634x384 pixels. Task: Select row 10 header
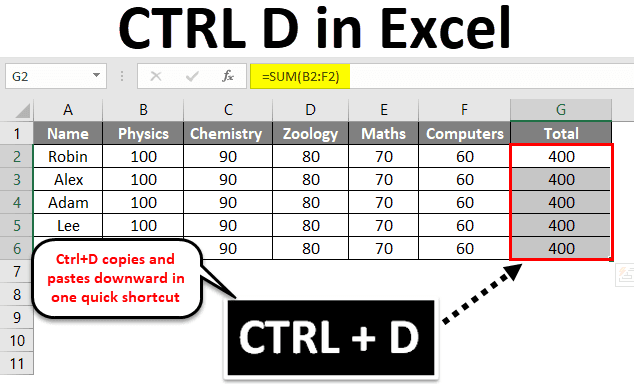pyautogui.click(x=17, y=341)
